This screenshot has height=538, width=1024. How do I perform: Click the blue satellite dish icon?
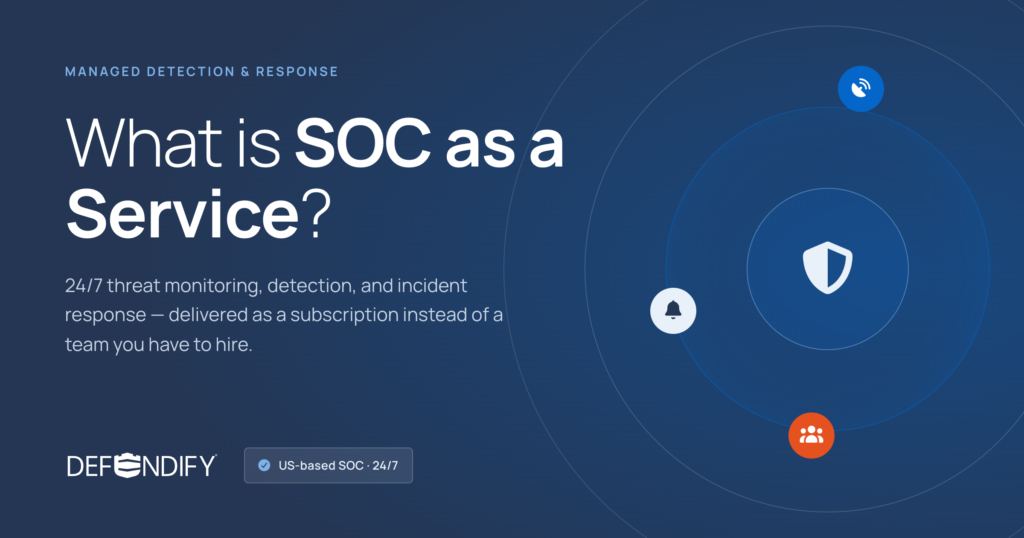(861, 89)
